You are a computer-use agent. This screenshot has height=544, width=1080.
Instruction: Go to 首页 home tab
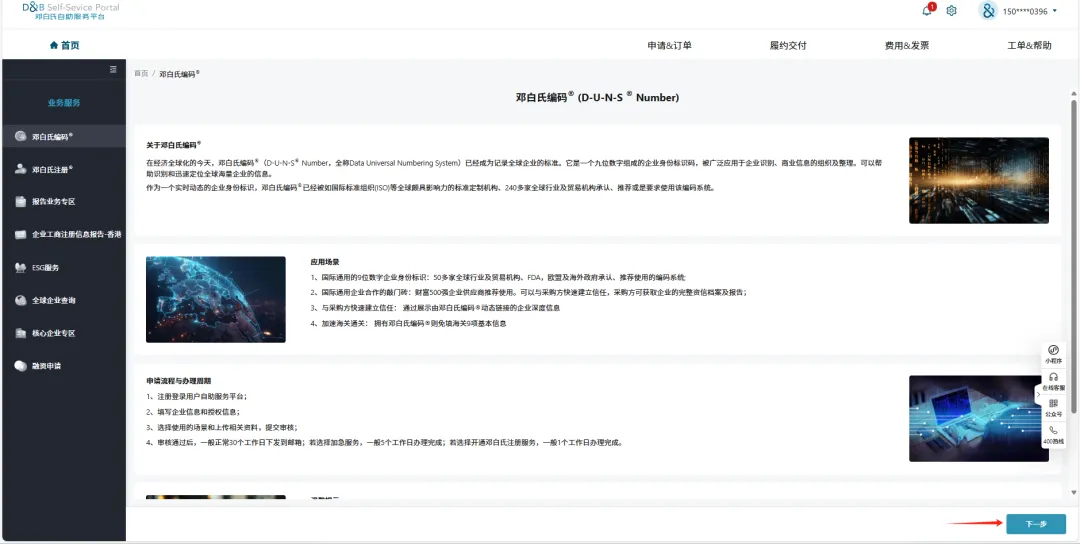pyautogui.click(x=64, y=45)
